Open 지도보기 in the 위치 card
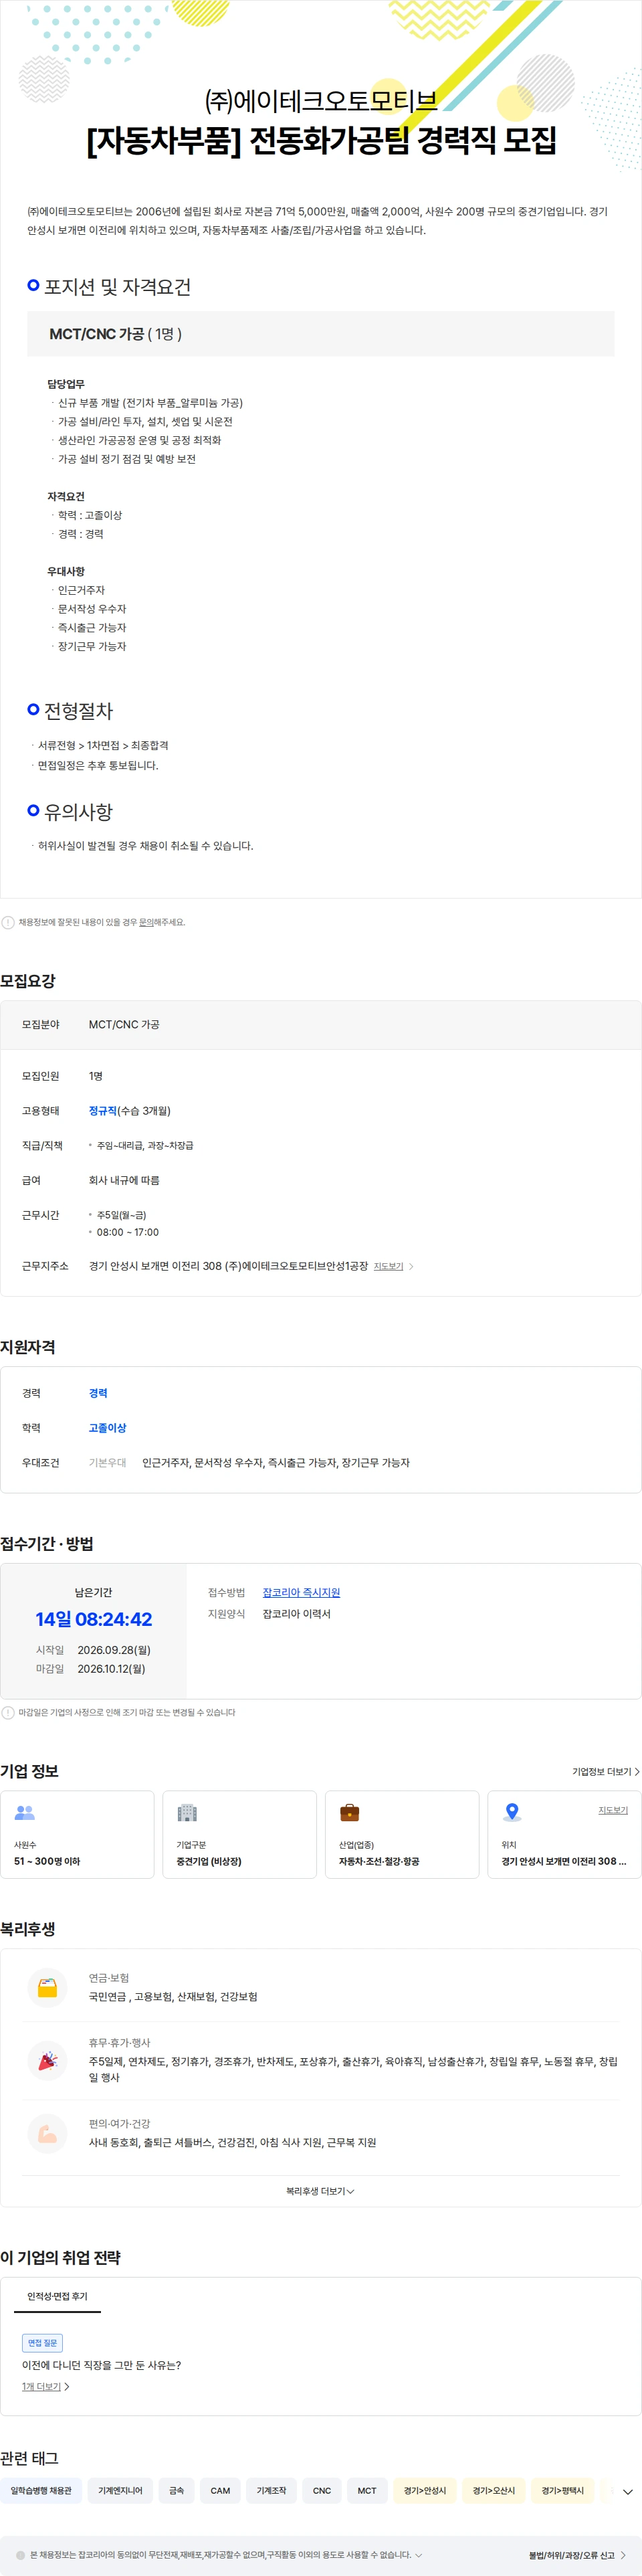Screen dimensions: 642x2576 pos(613,1810)
